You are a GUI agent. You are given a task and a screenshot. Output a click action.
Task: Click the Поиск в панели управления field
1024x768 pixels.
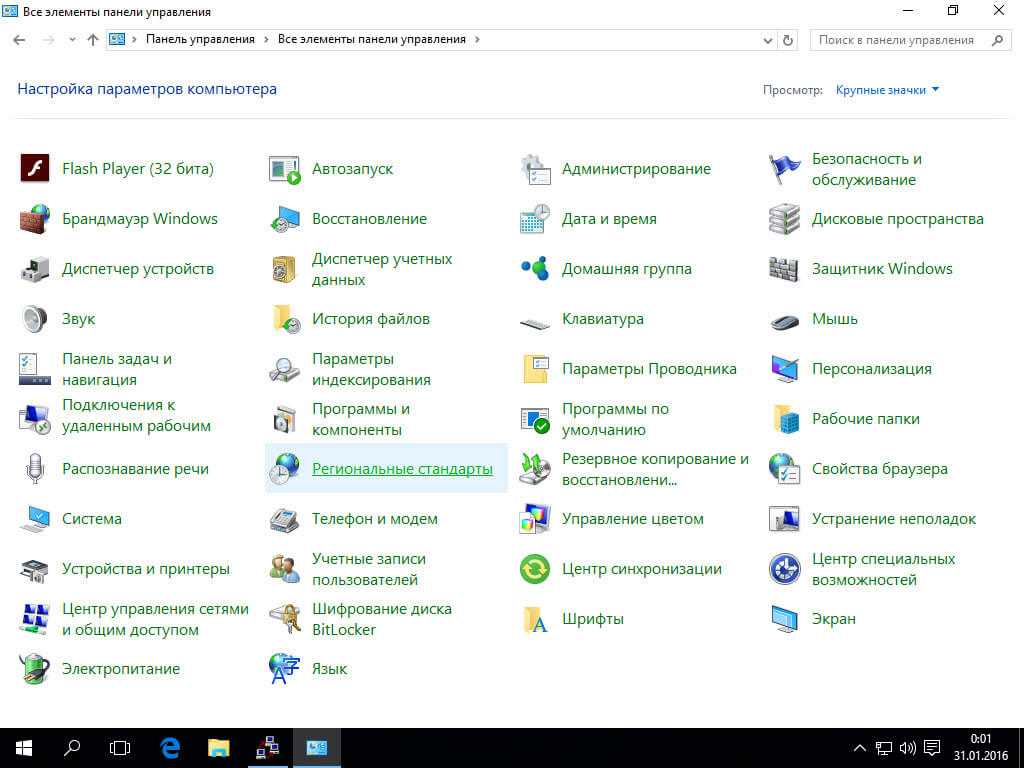[896, 40]
